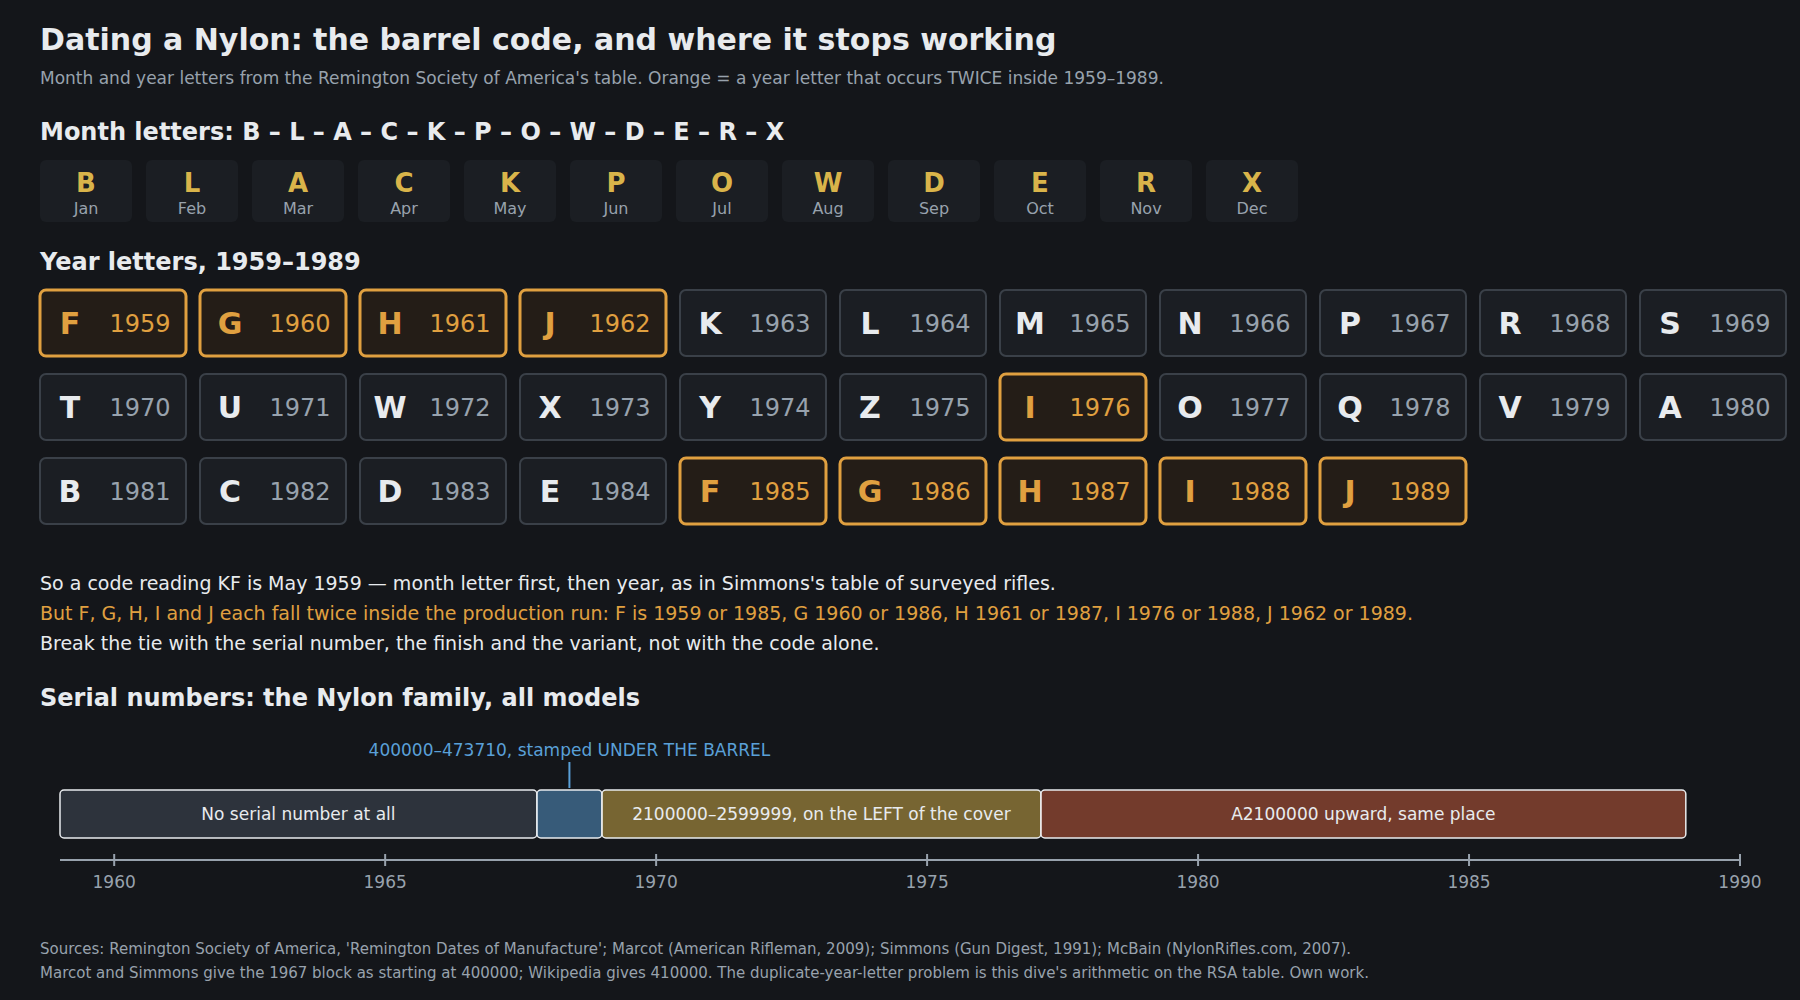Click the orange F 1959 year card
Screen dimensions: 1800x1000
pyautogui.click(x=113, y=323)
